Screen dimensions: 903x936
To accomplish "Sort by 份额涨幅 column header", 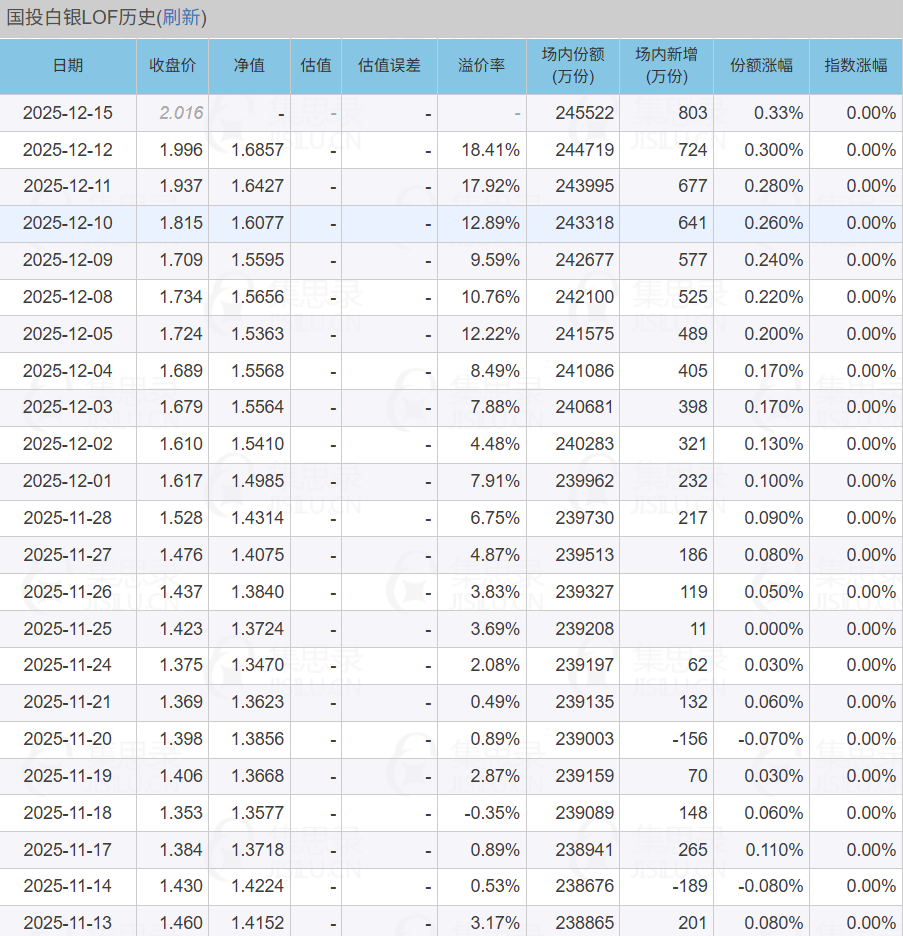I will click(761, 66).
